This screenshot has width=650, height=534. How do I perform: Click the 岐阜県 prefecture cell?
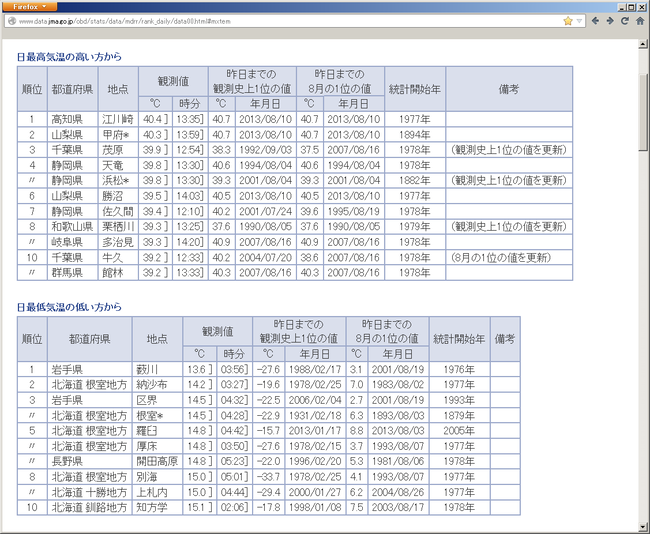pos(73,242)
